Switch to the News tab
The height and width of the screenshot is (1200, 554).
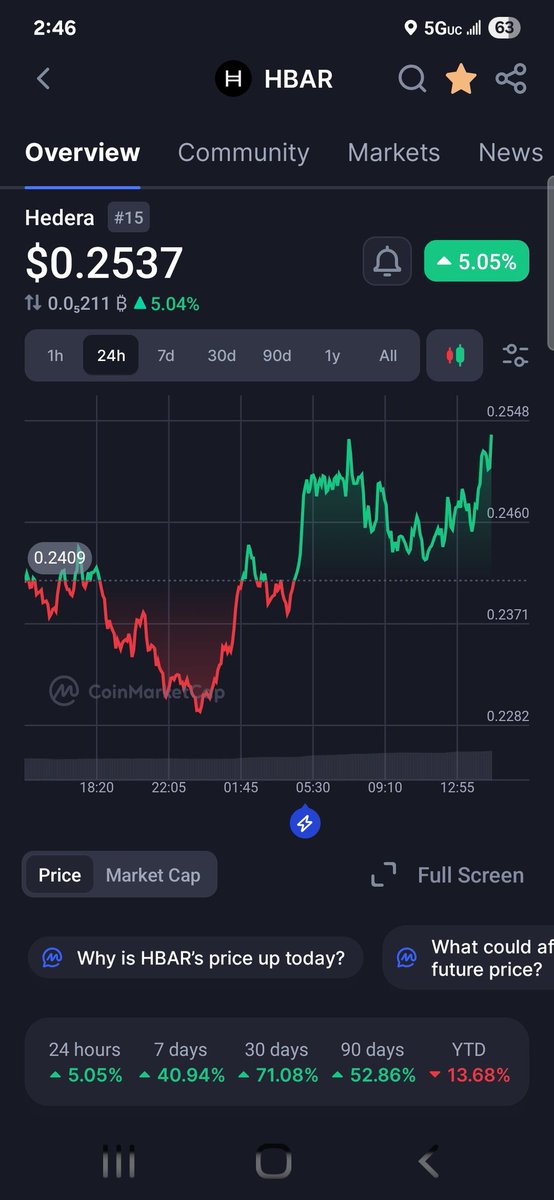point(510,153)
